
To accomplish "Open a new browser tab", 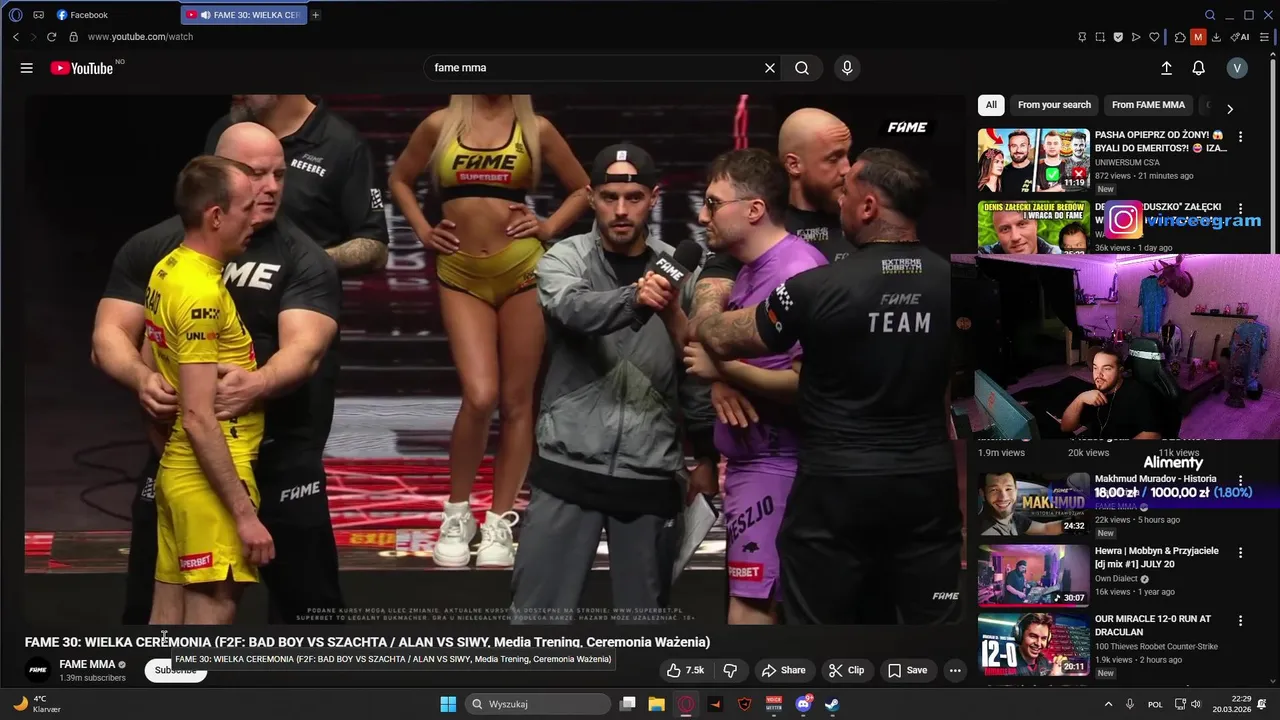I will point(316,15).
